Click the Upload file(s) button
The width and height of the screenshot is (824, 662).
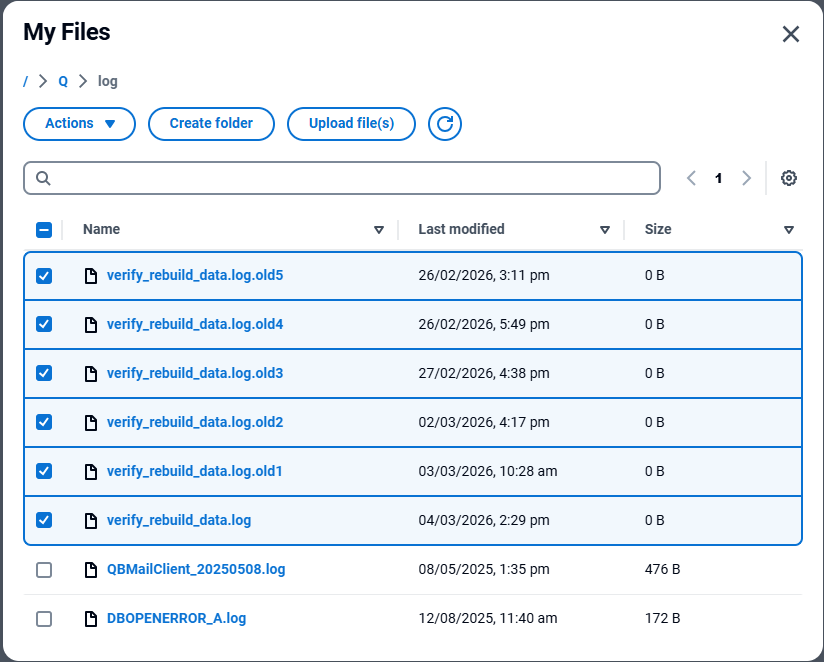point(351,124)
